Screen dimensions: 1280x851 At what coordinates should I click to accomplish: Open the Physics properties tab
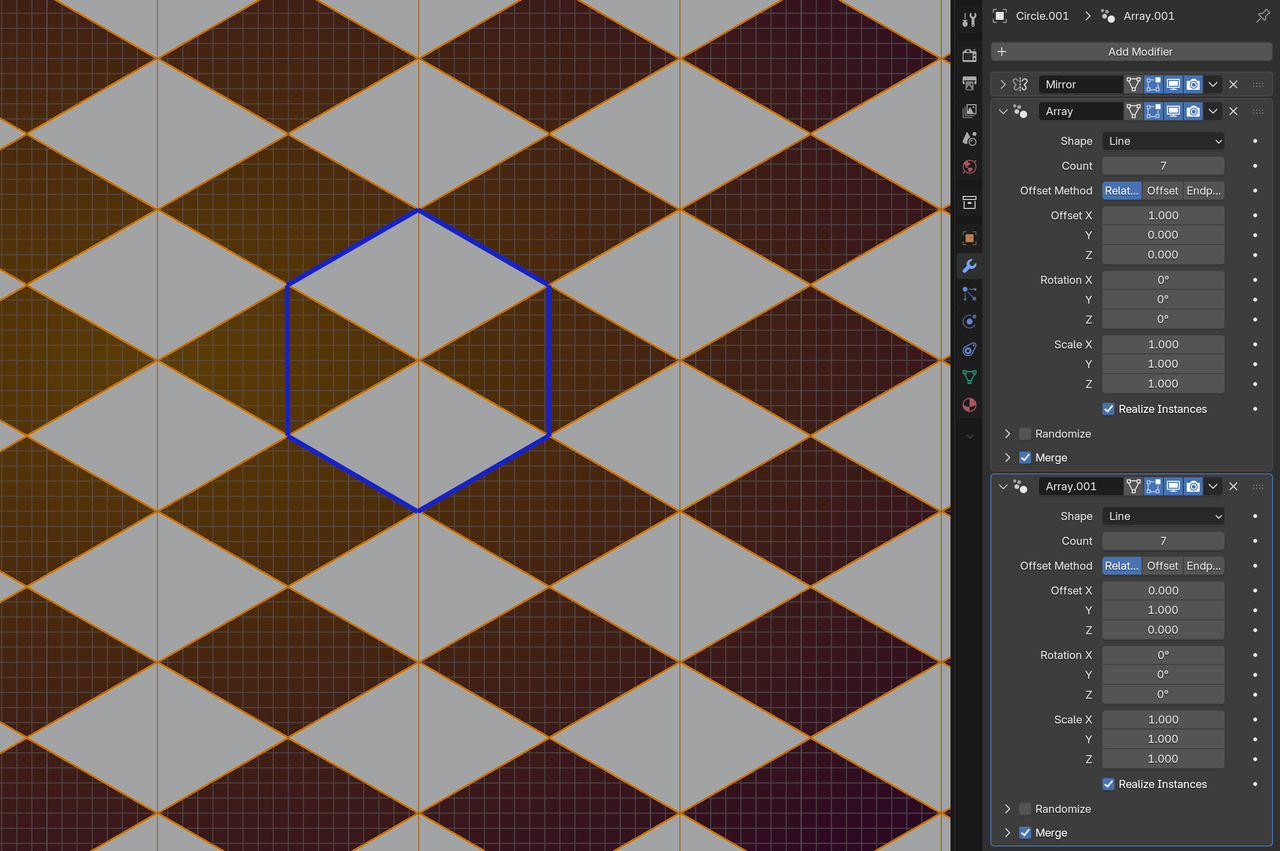pyautogui.click(x=968, y=321)
